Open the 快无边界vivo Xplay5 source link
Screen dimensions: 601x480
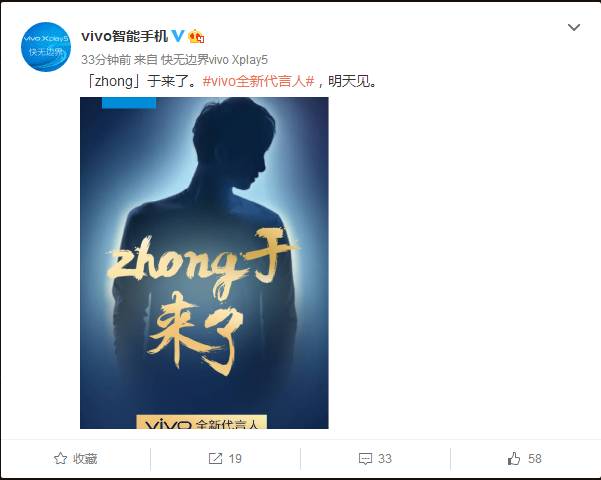(x=214, y=60)
